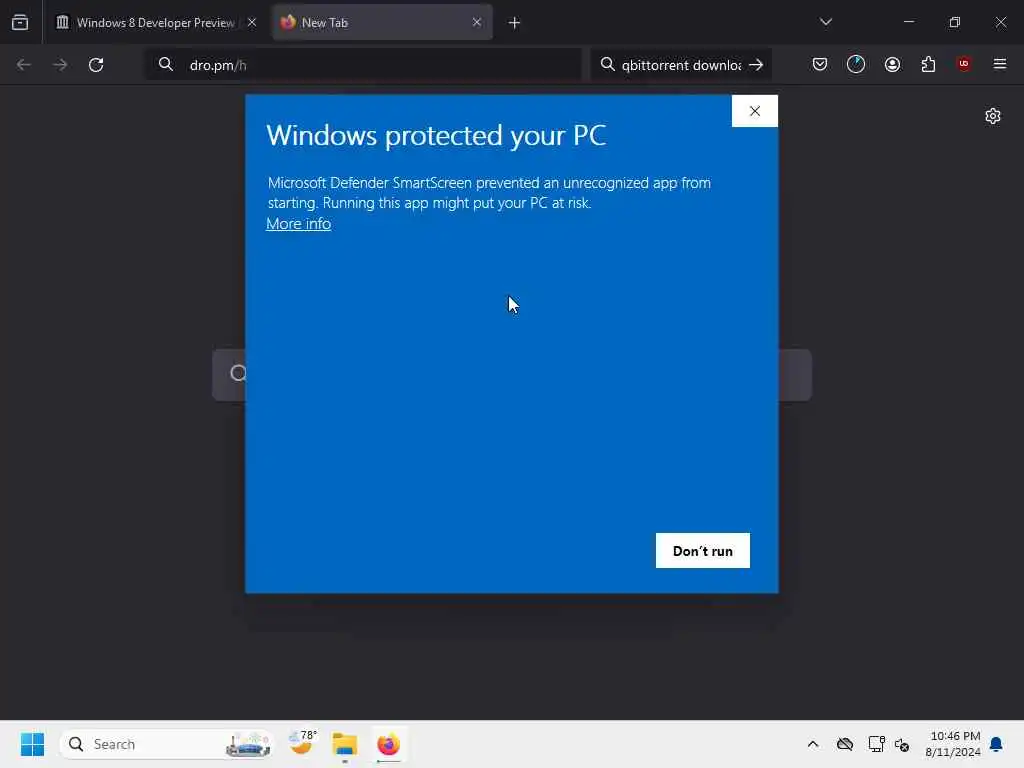The image size is (1024, 768).
Task: Save page to Pocket icon
Action: click(x=820, y=64)
